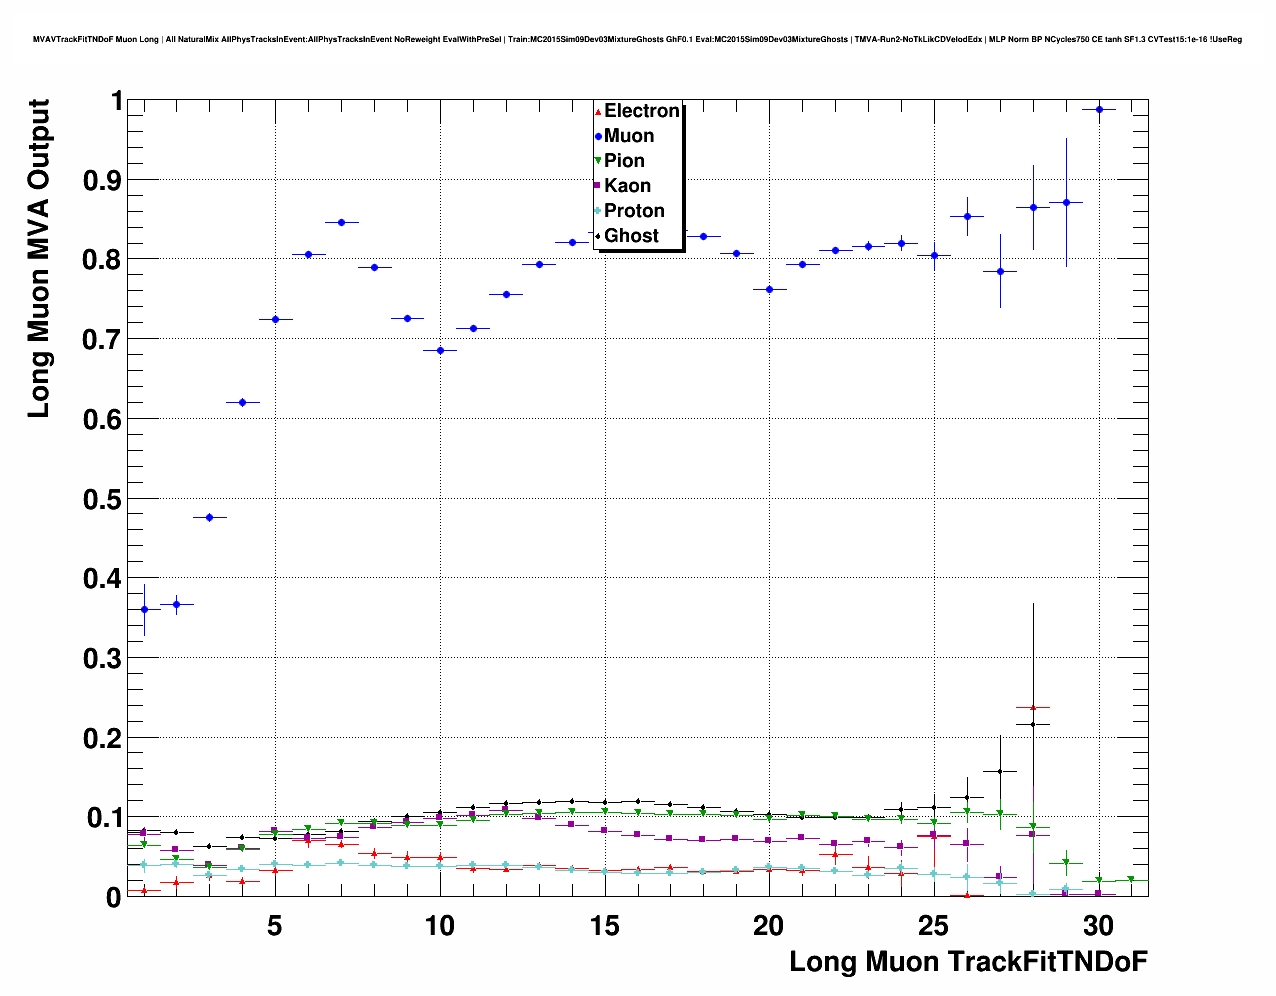Click the blue Muon circle marker in legend
Image resolution: width=1276 pixels, height=996 pixels.
coord(598,136)
